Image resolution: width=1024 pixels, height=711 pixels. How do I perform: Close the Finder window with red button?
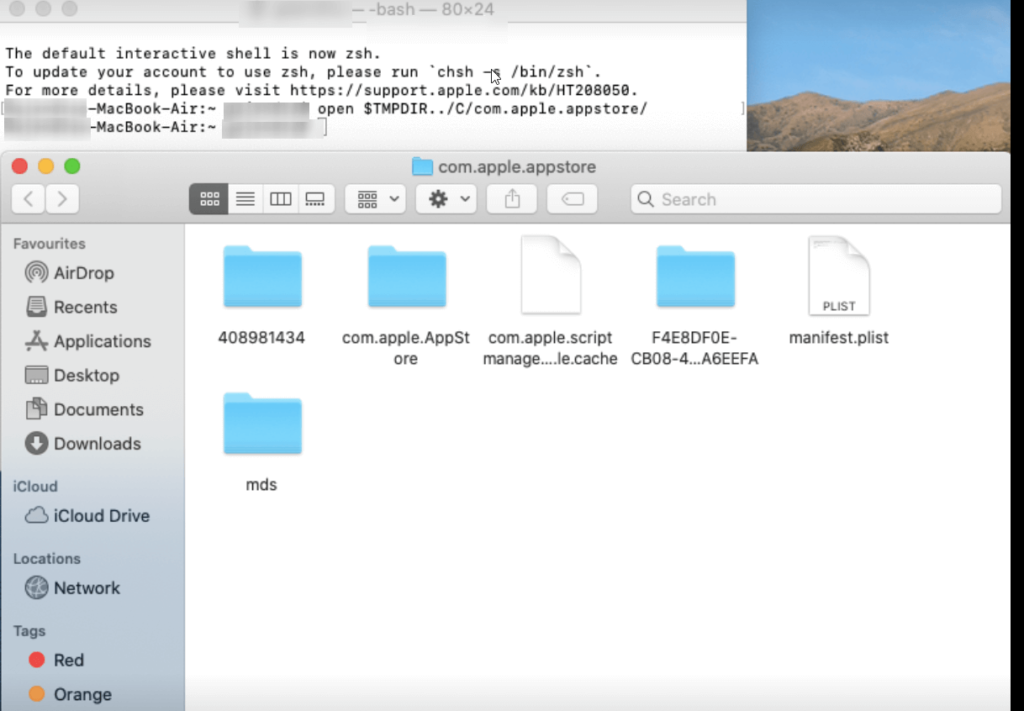pyautogui.click(x=20, y=166)
